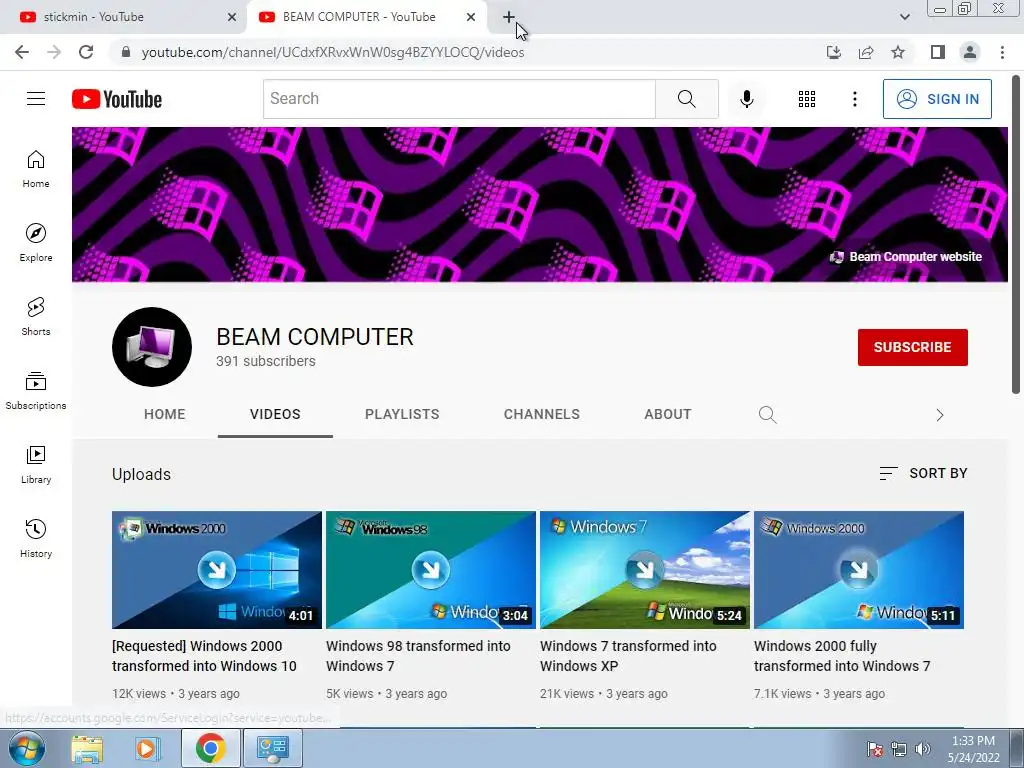Click the network tray icon

click(899, 749)
